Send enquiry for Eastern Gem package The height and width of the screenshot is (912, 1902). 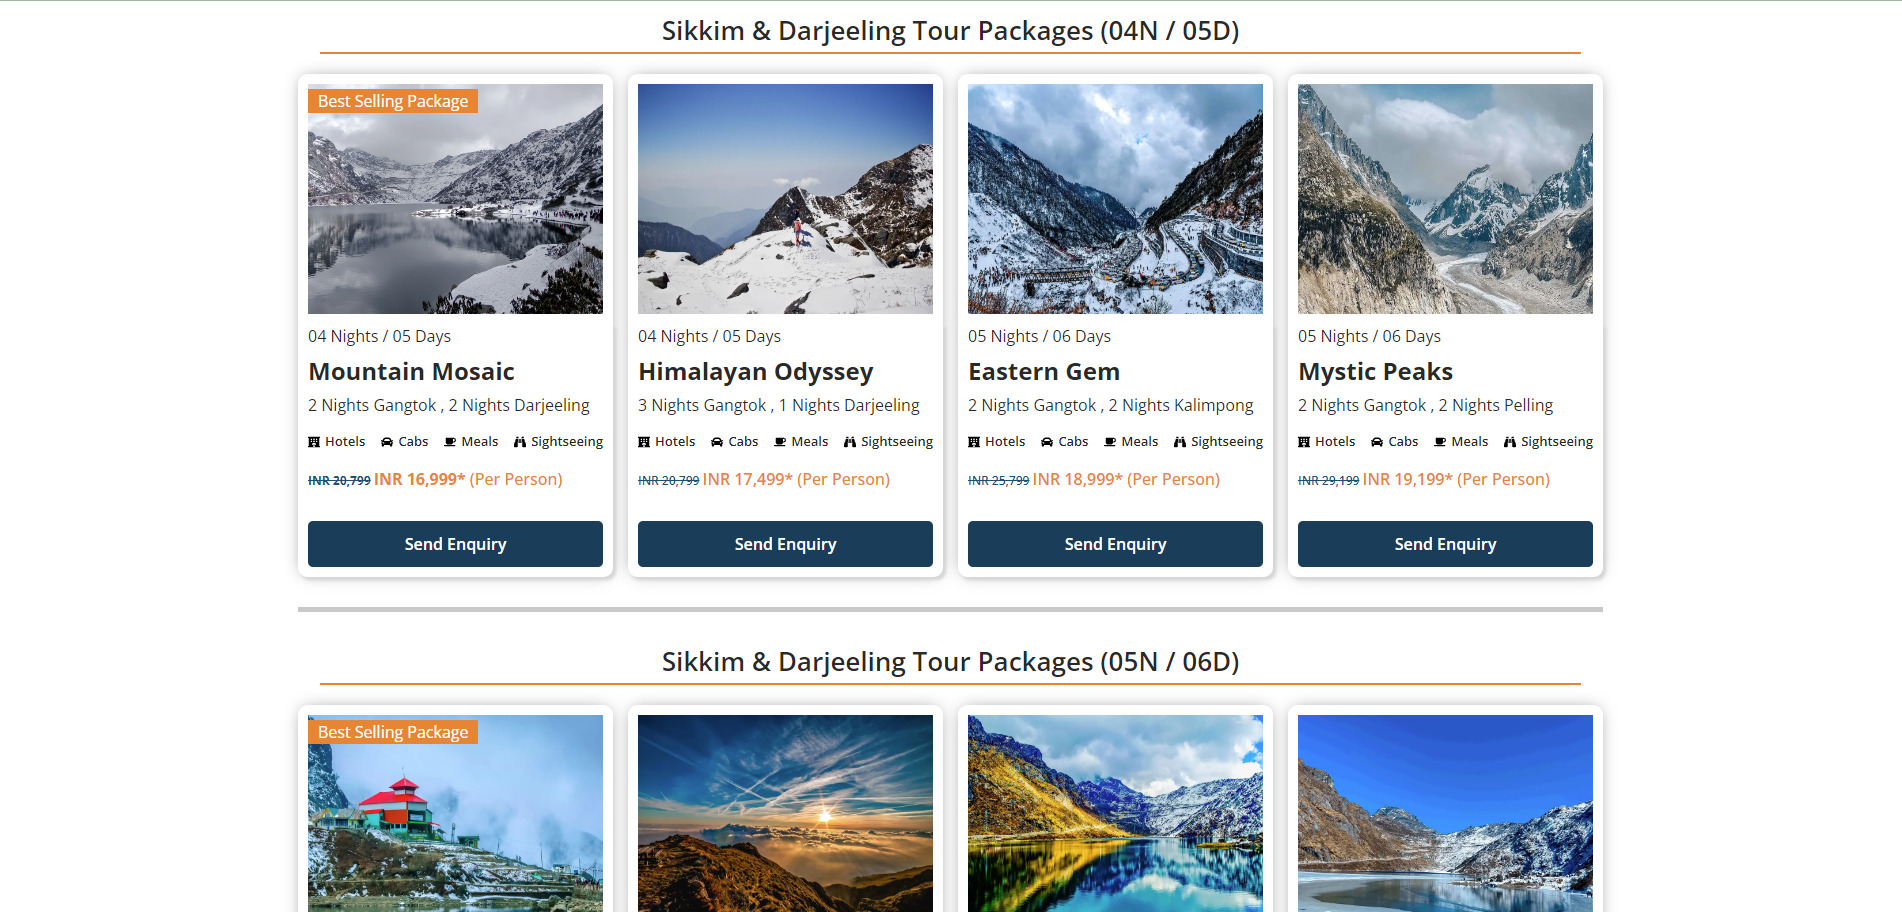click(x=1115, y=544)
